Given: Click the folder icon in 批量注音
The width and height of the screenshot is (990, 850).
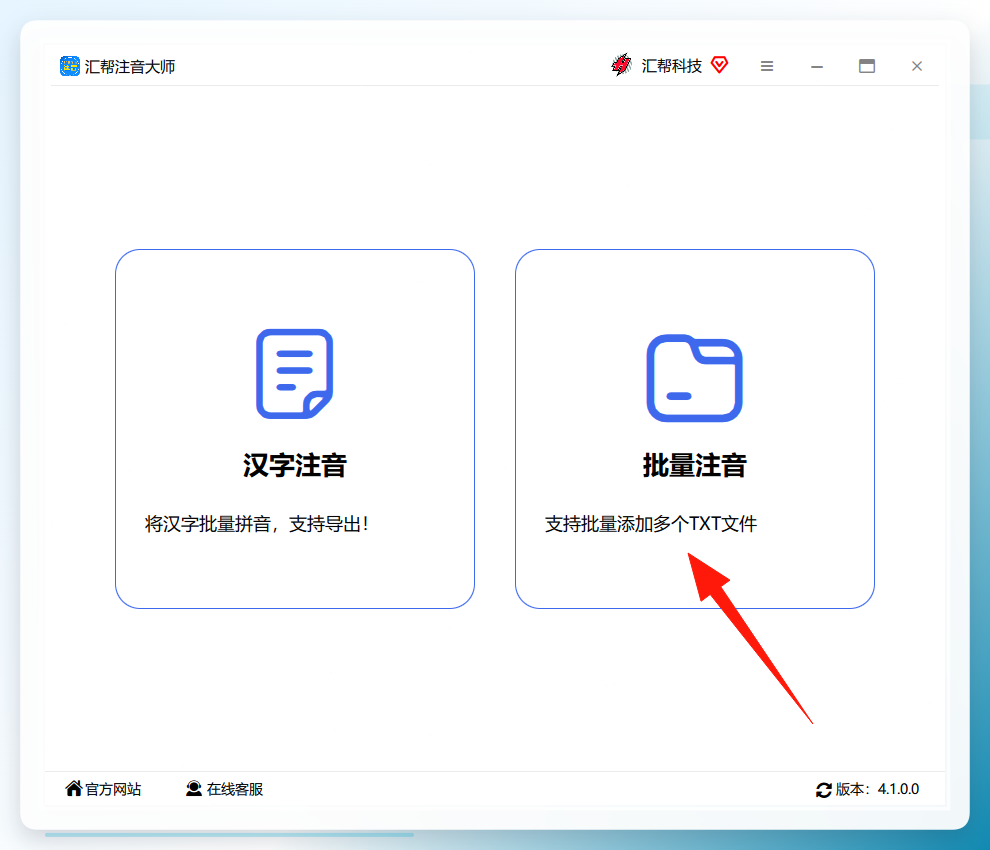Looking at the screenshot, I should coord(695,378).
